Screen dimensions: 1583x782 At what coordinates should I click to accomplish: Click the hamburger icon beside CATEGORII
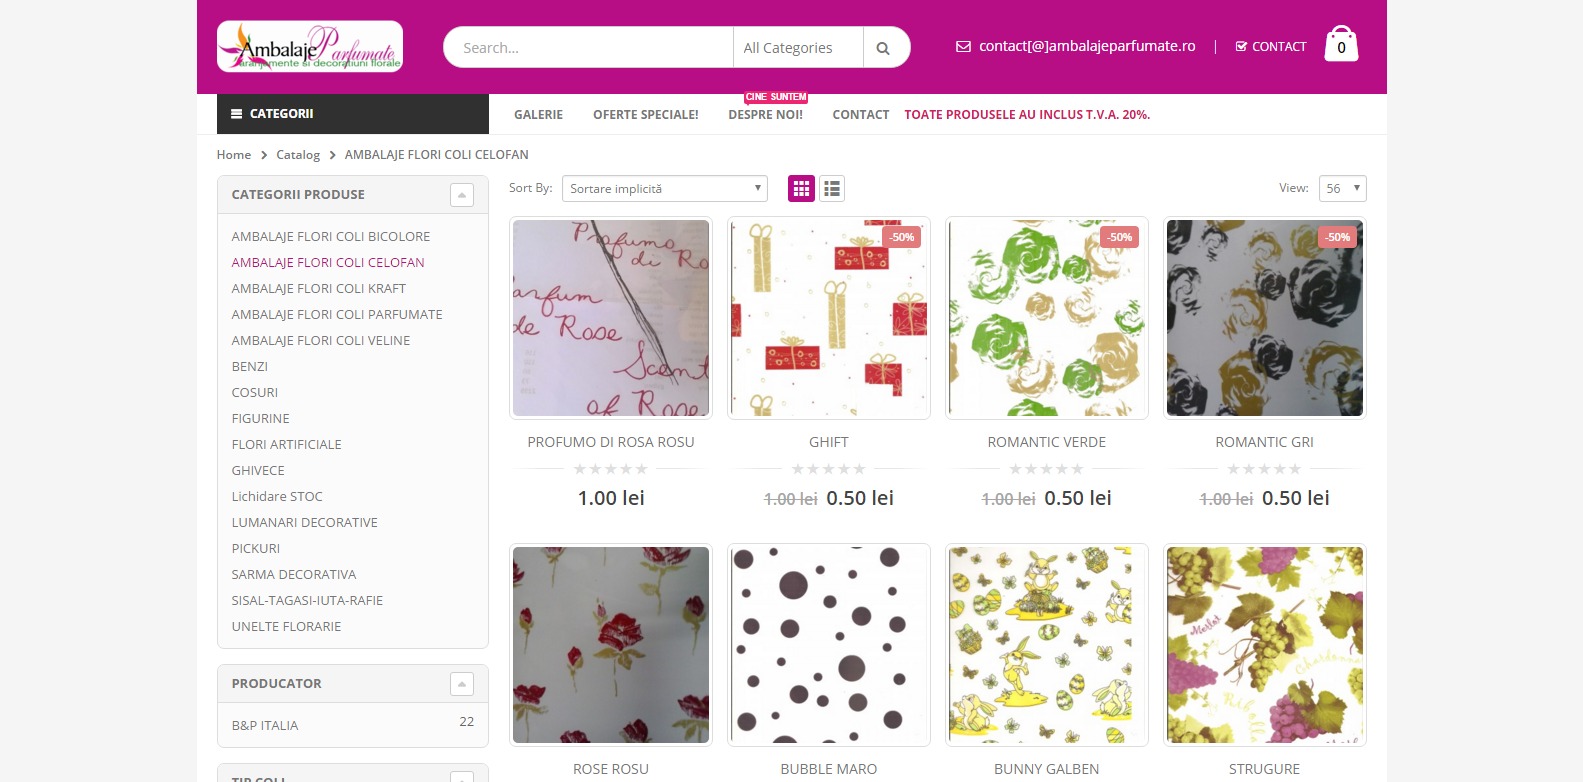237,114
